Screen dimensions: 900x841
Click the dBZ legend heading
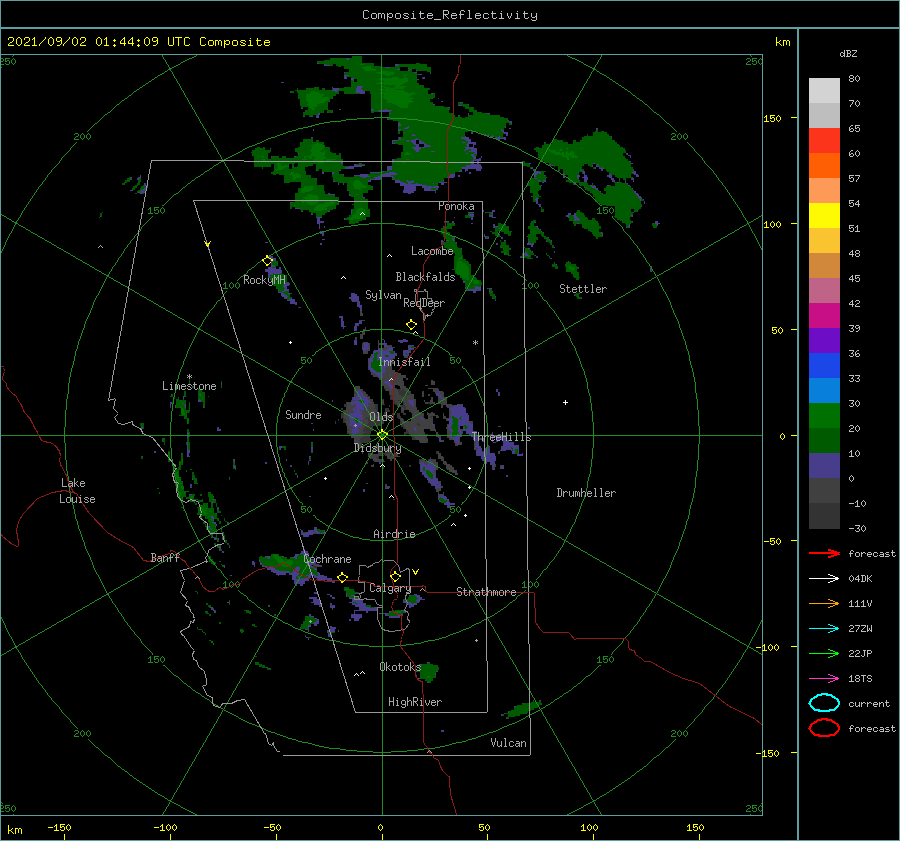(x=848, y=53)
